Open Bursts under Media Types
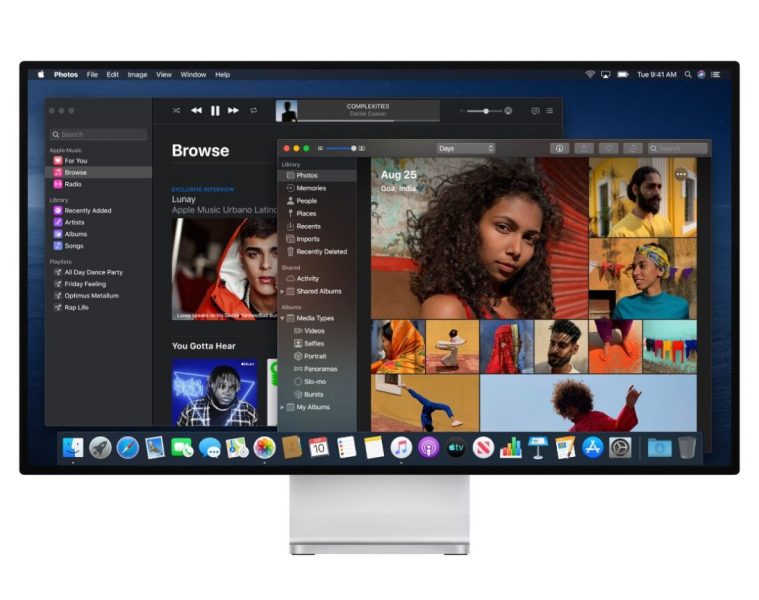Image resolution: width=759 pixels, height=600 pixels. pos(318,395)
